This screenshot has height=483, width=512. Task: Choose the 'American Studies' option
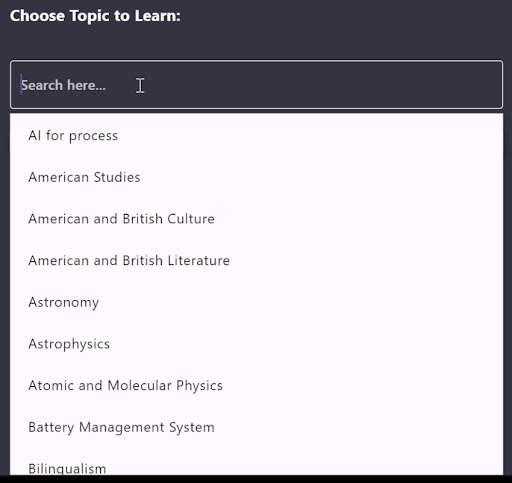pyautogui.click(x=256, y=177)
